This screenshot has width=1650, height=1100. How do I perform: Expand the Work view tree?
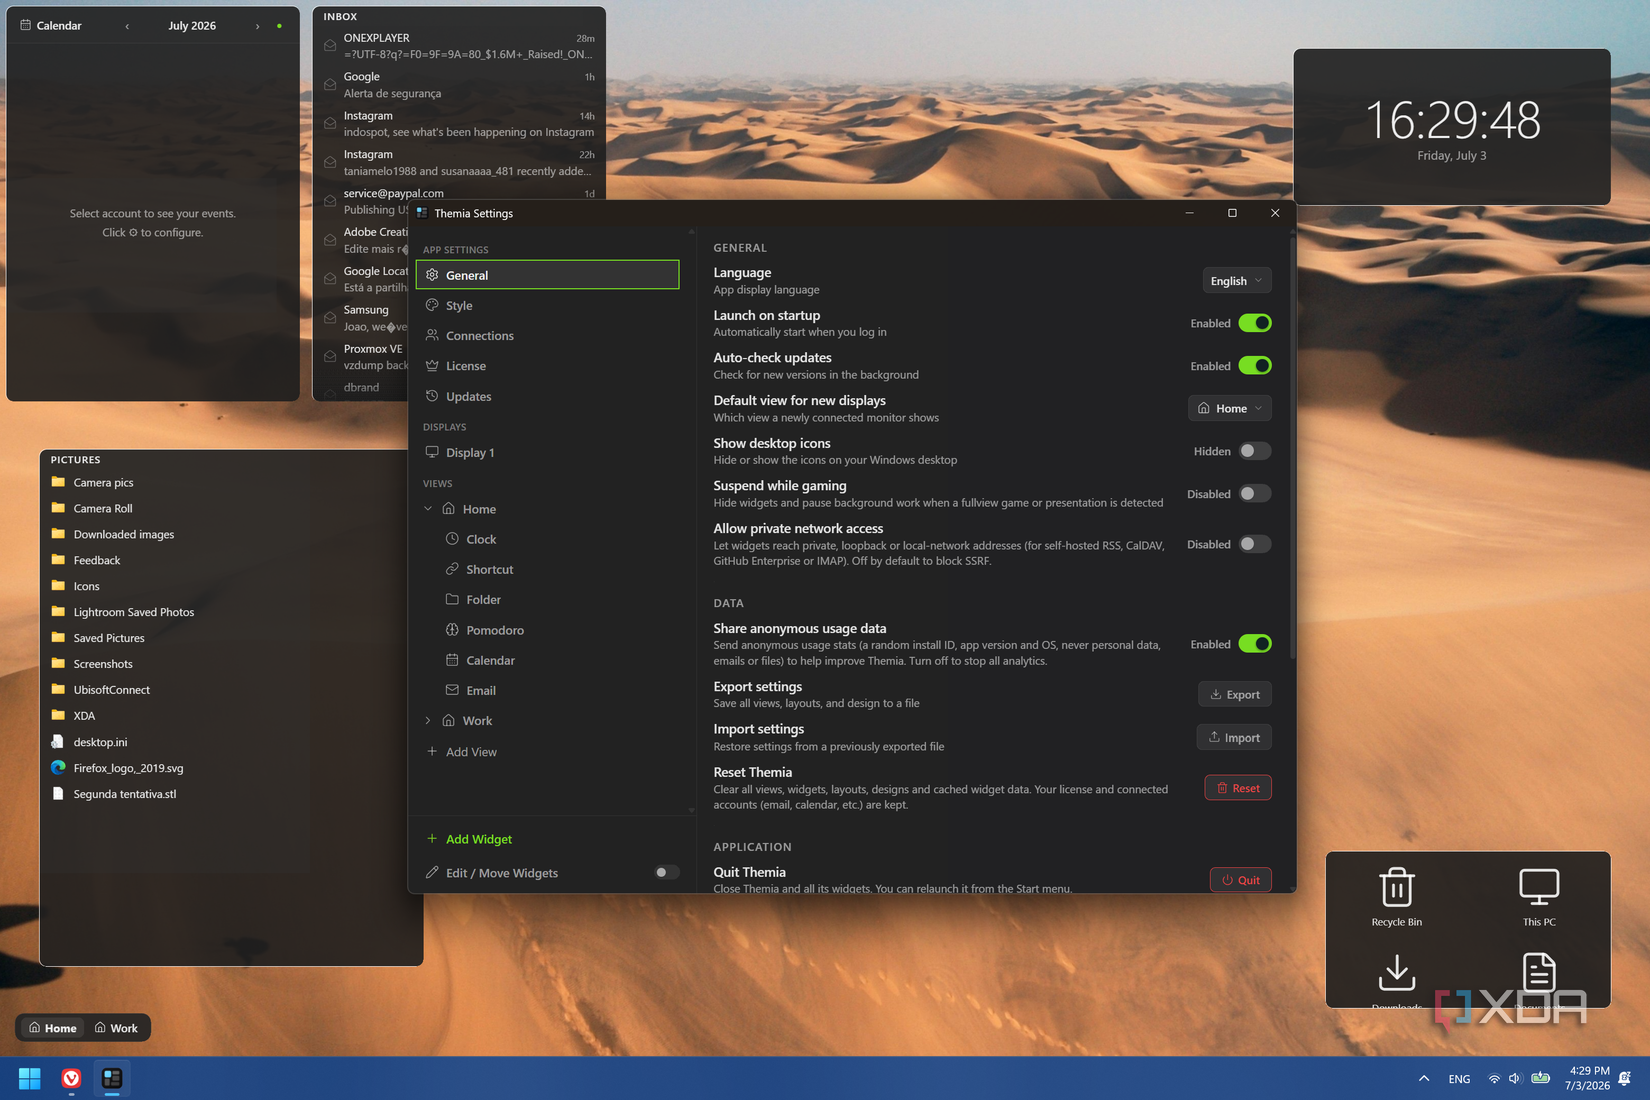coord(428,721)
